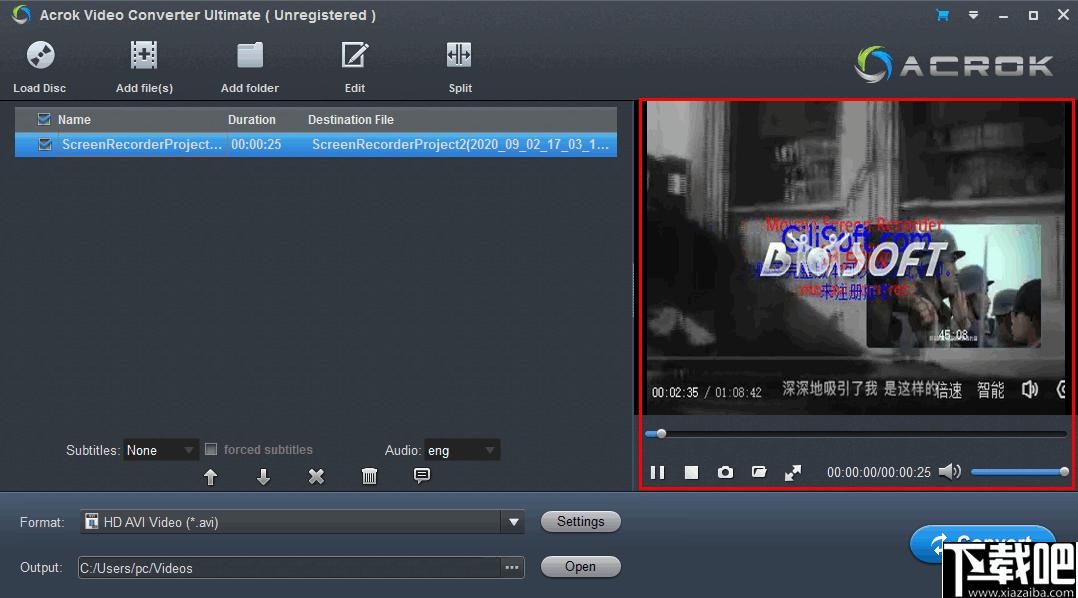Adjust the preview volume slider
The height and width of the screenshot is (598, 1078).
(1020, 472)
